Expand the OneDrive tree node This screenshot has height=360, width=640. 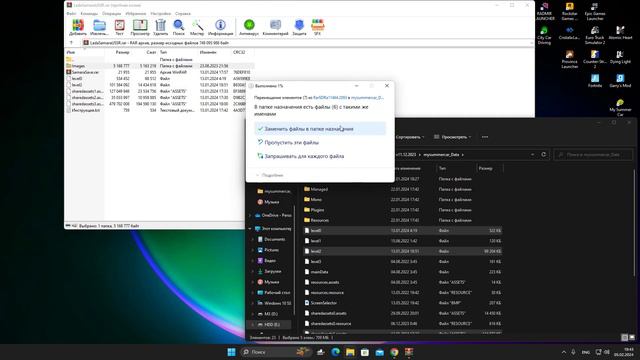[250, 215]
